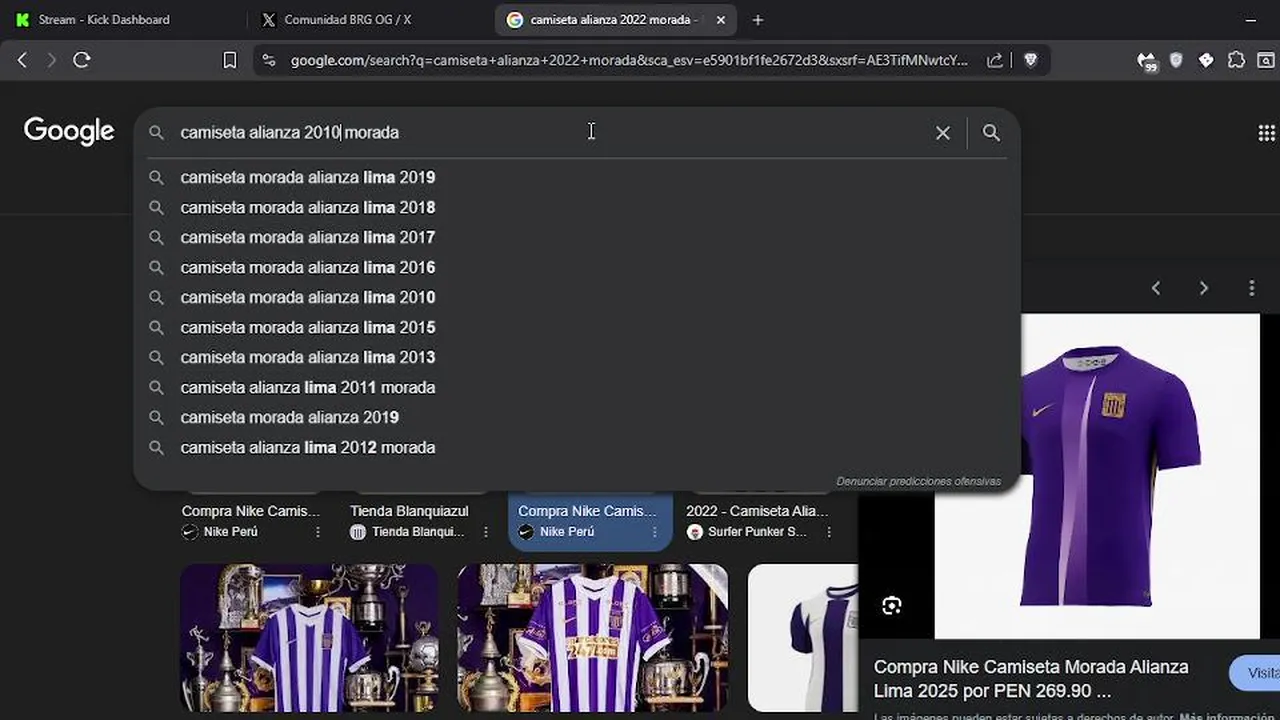Open the extension with 99 badge
Viewport: 1280px width, 720px height.
point(1147,61)
